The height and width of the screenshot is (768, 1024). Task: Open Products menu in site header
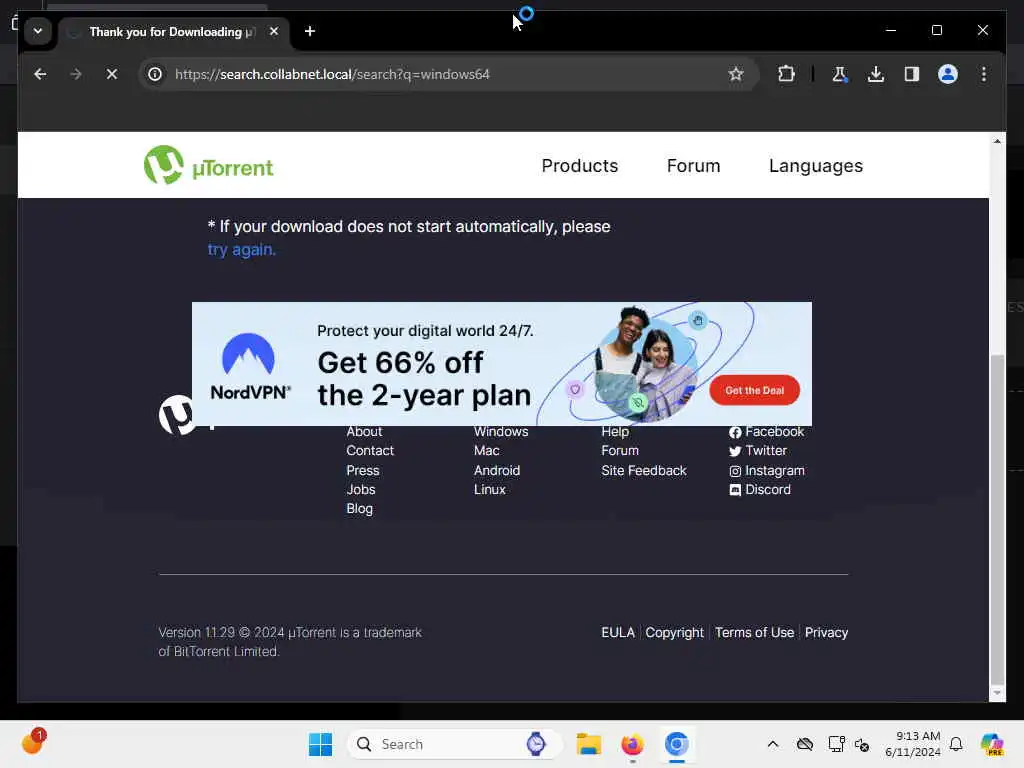(x=579, y=166)
